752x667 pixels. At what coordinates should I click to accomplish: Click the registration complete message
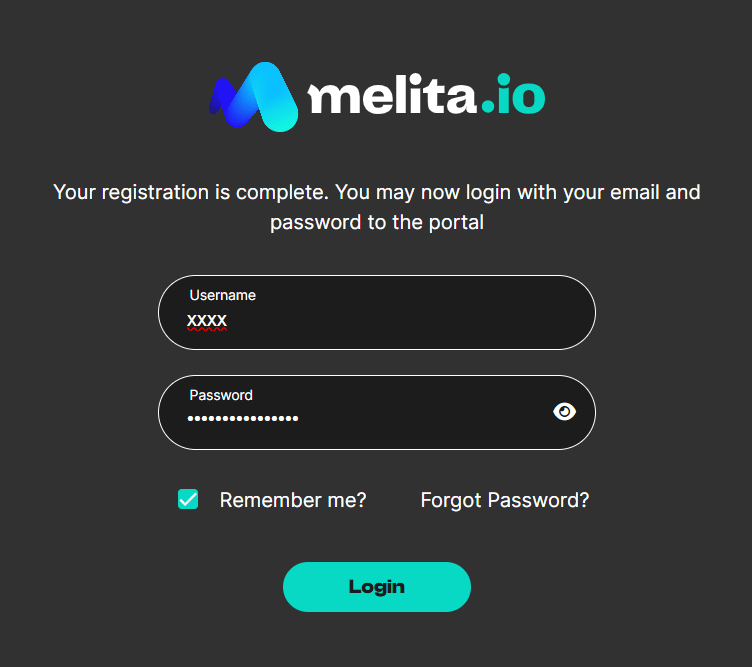click(x=377, y=192)
